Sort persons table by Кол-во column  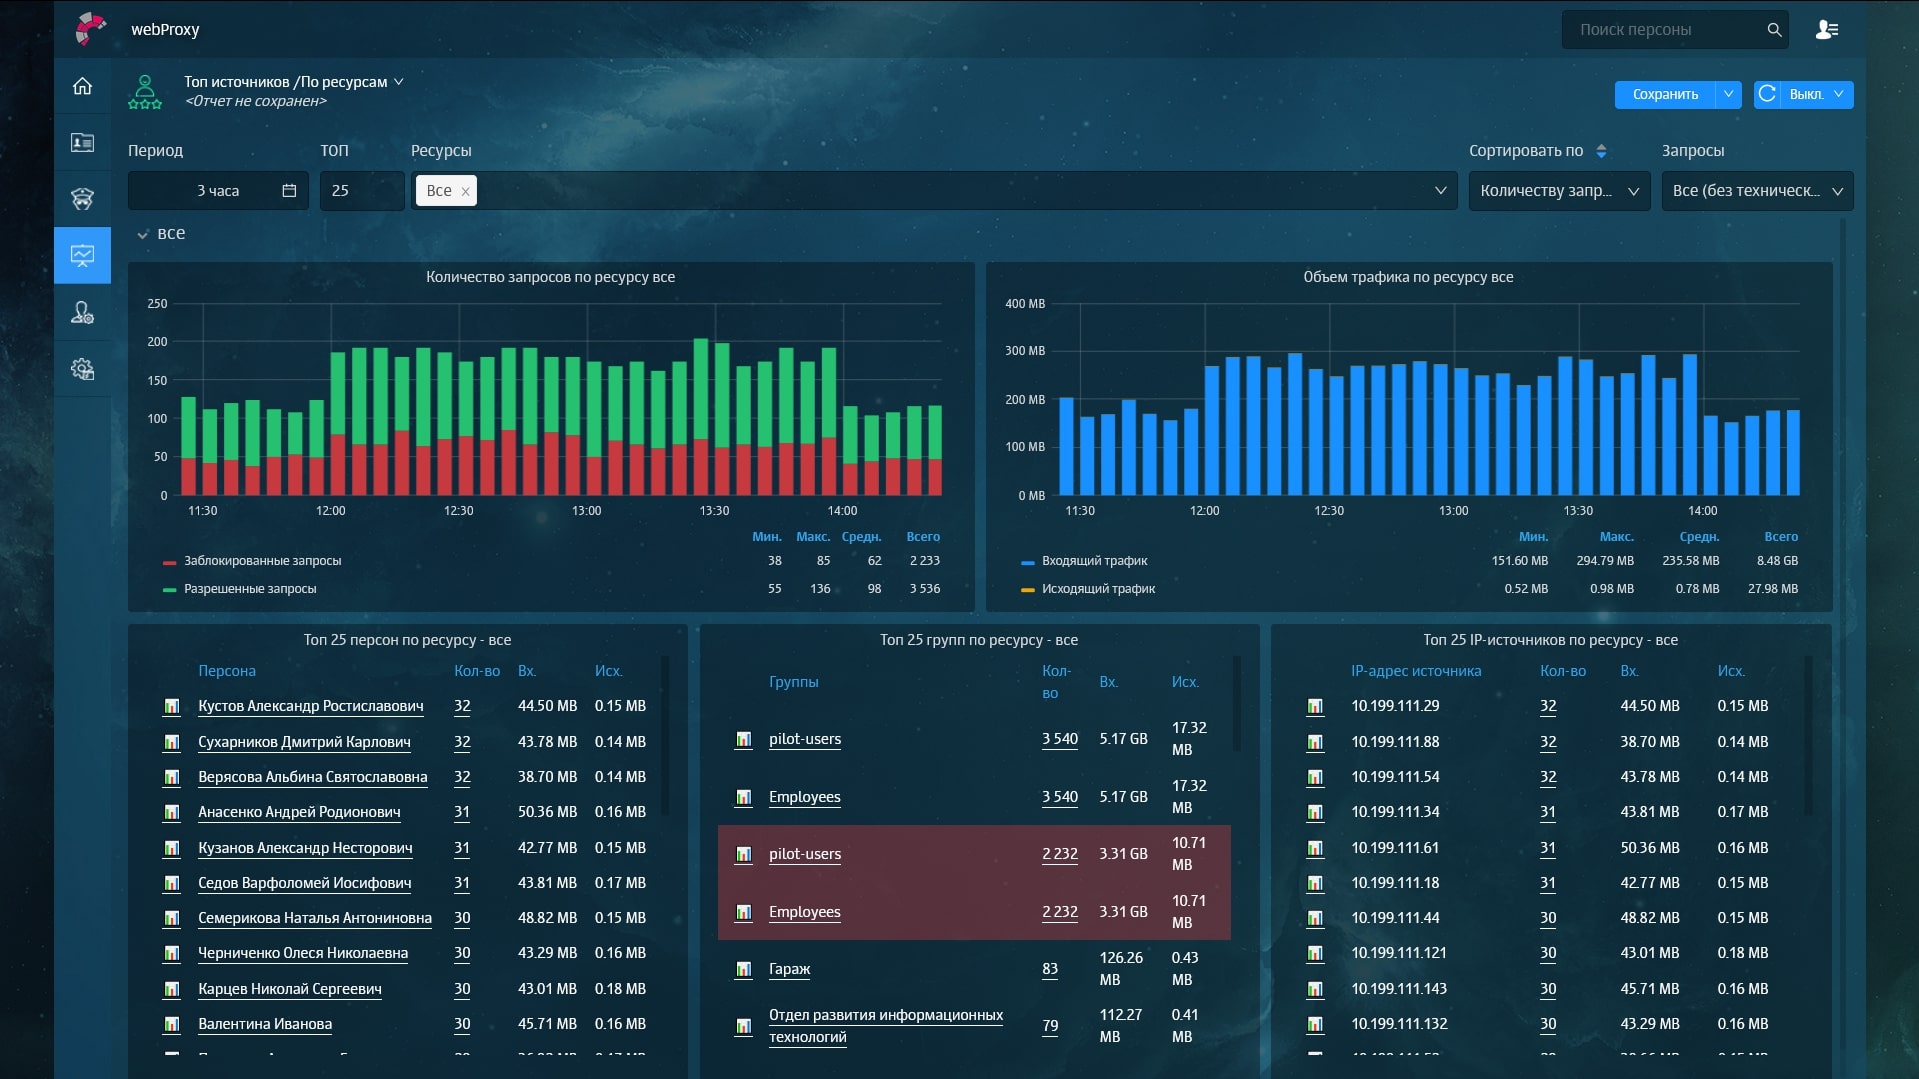(476, 671)
